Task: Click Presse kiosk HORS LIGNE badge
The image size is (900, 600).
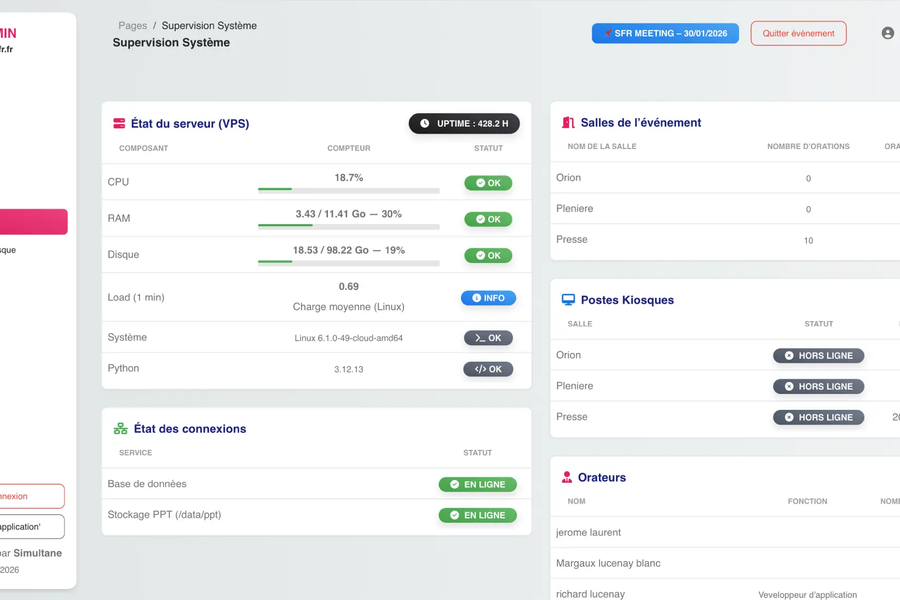Action: click(818, 417)
